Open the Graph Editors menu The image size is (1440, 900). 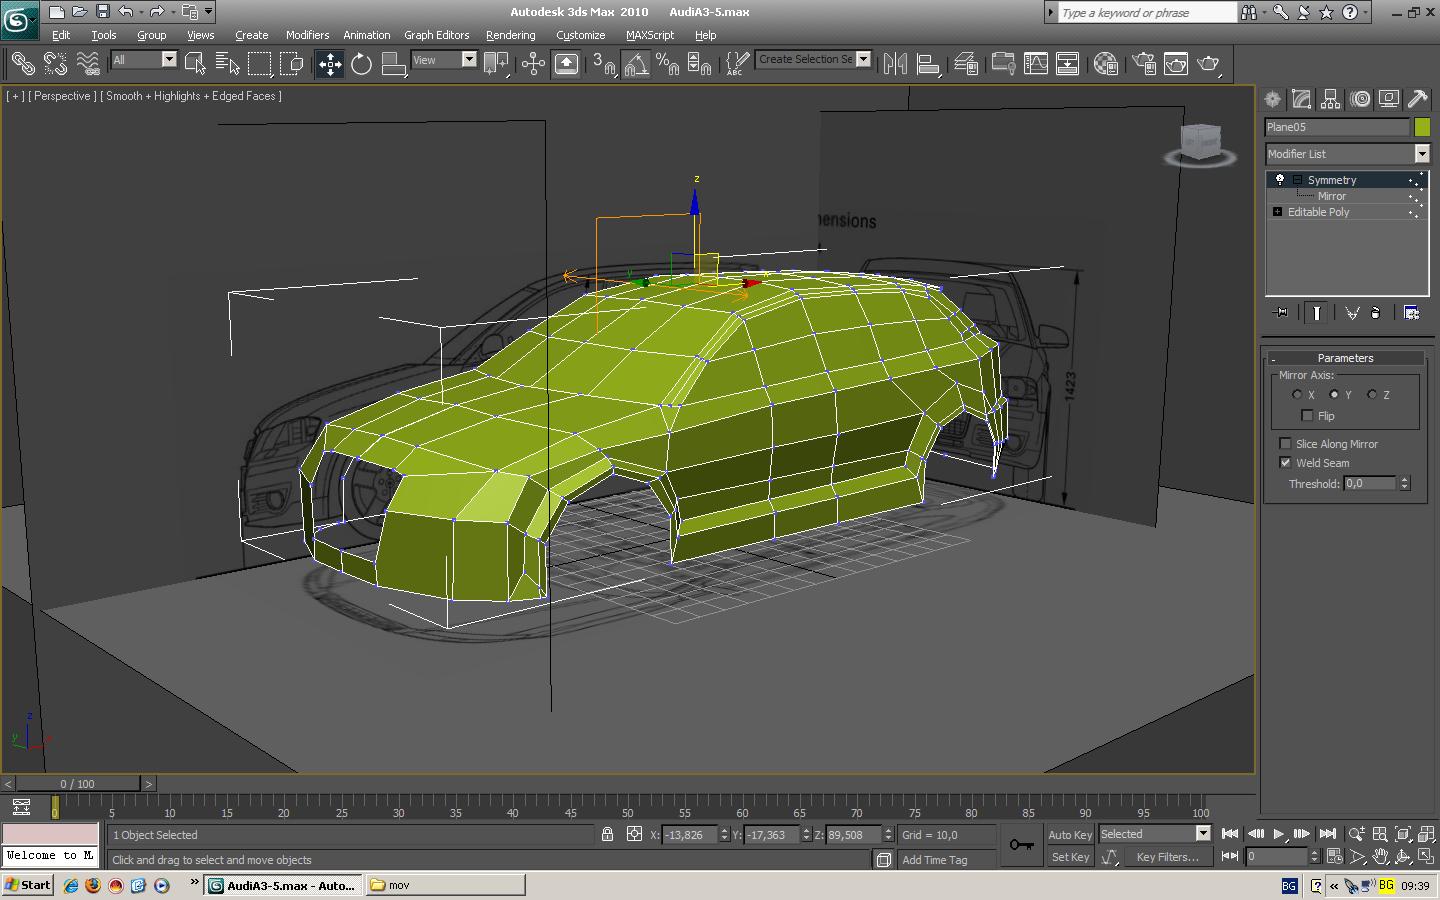click(x=436, y=35)
